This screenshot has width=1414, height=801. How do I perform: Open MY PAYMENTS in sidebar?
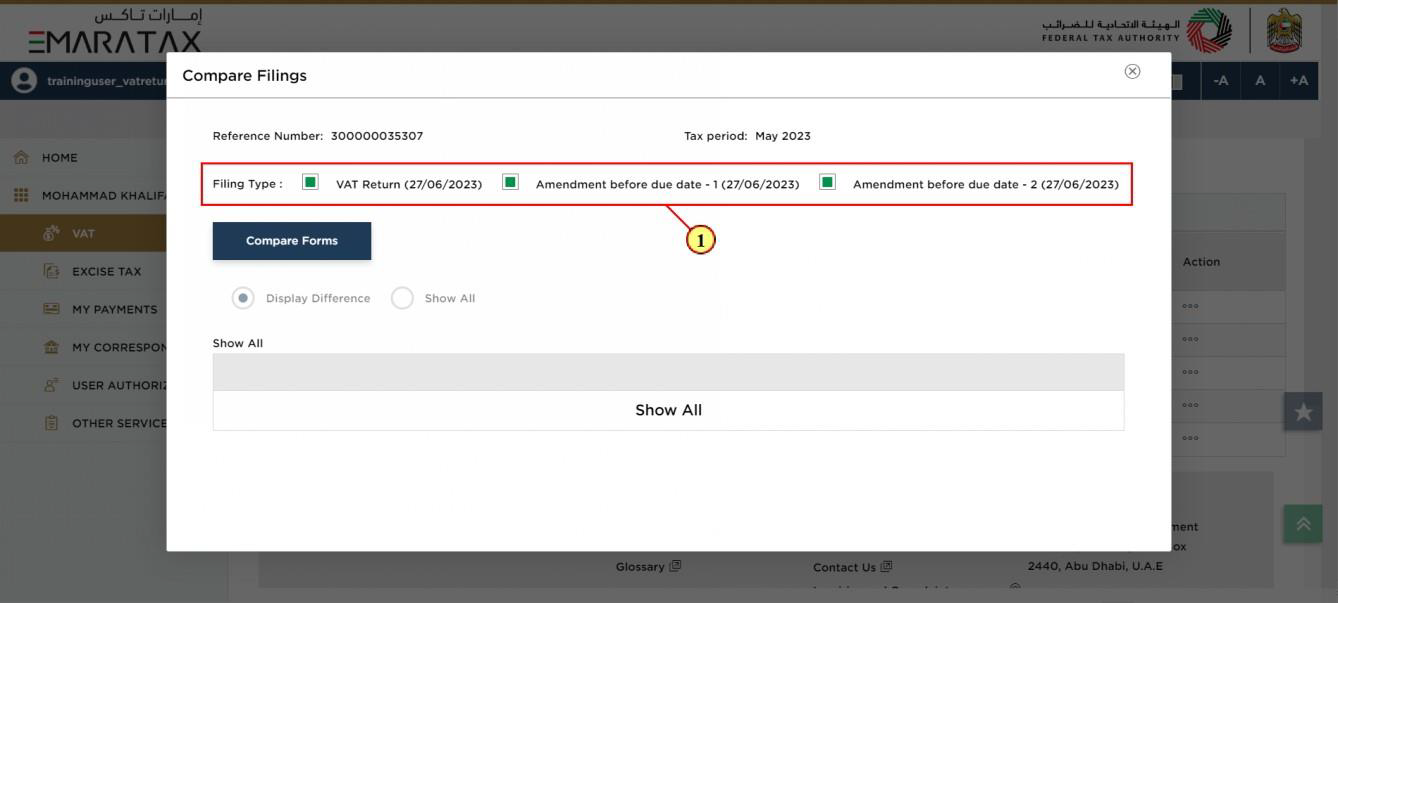pos(114,309)
